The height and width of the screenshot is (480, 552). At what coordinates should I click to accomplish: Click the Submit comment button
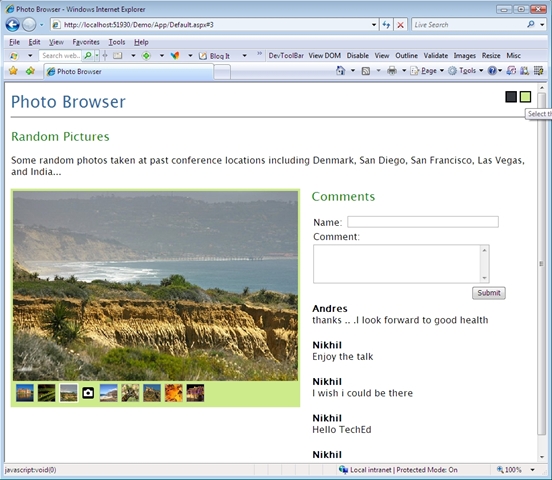pyautogui.click(x=489, y=293)
